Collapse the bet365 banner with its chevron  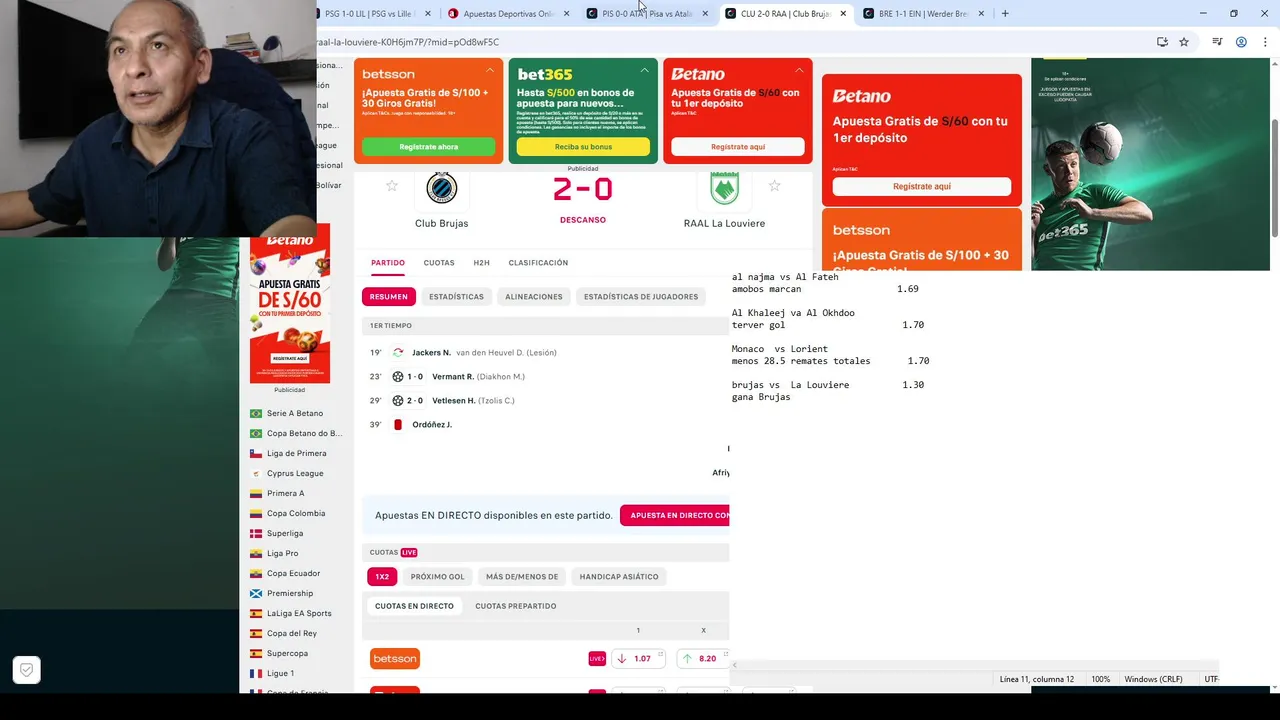coord(645,71)
